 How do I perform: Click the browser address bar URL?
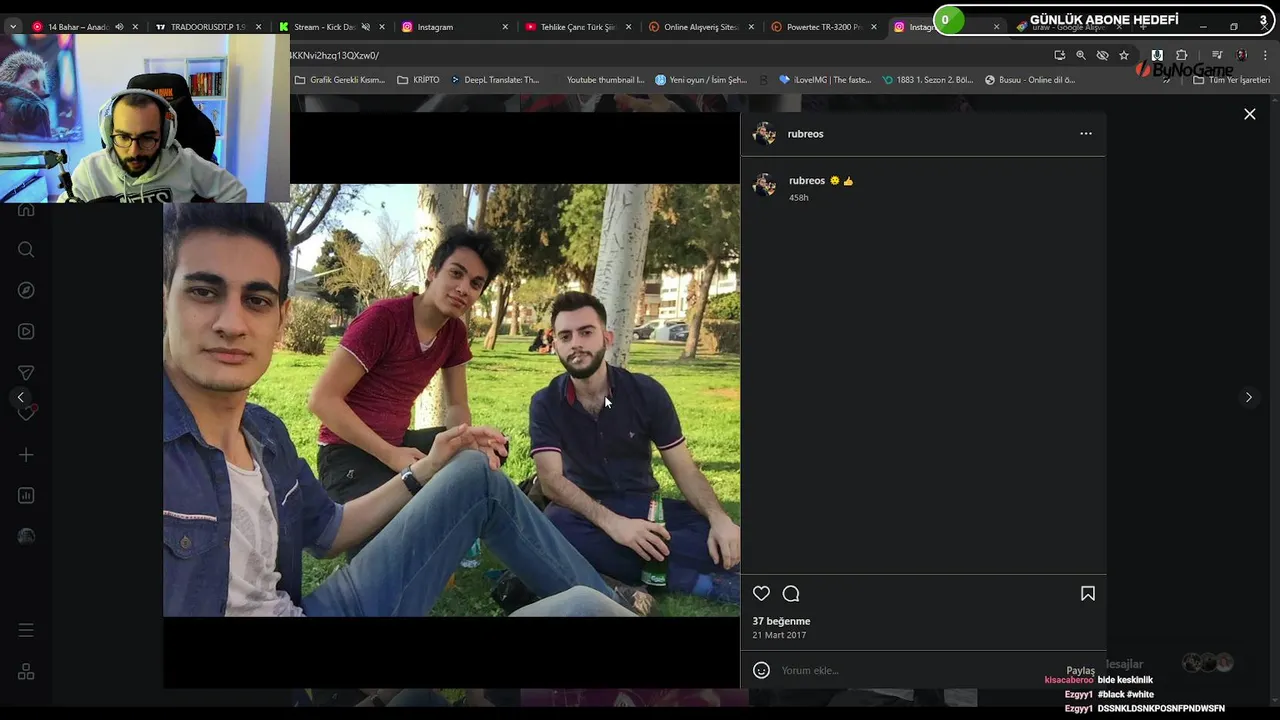(x=334, y=55)
